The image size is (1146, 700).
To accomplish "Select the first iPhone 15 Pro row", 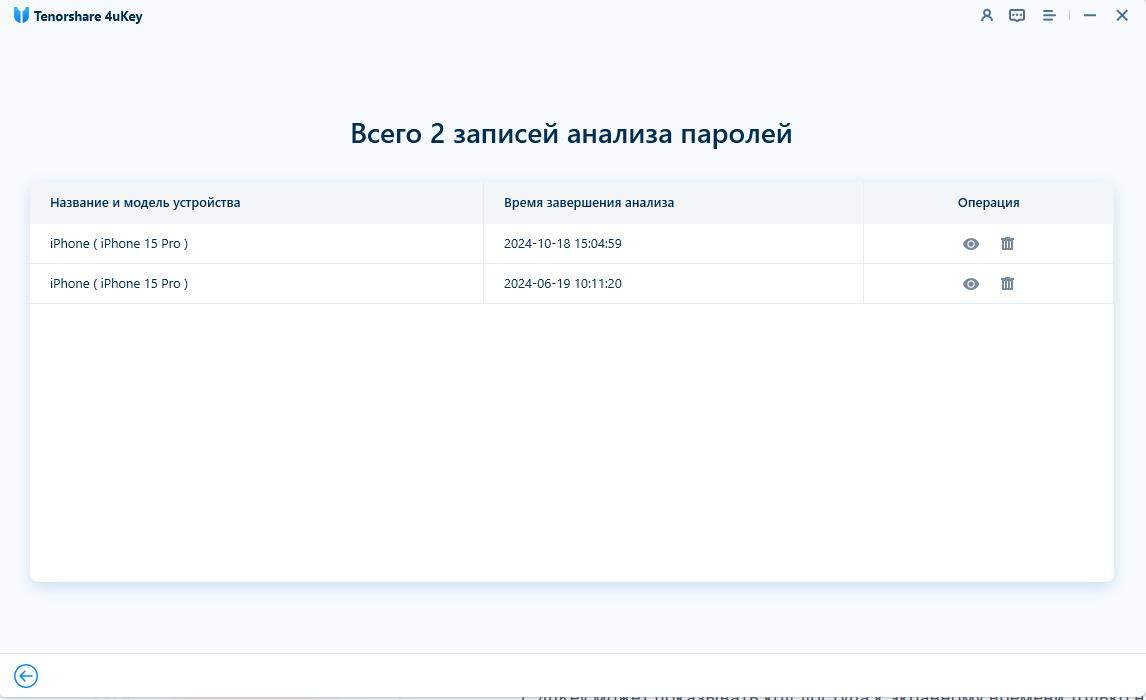I will tap(119, 244).
